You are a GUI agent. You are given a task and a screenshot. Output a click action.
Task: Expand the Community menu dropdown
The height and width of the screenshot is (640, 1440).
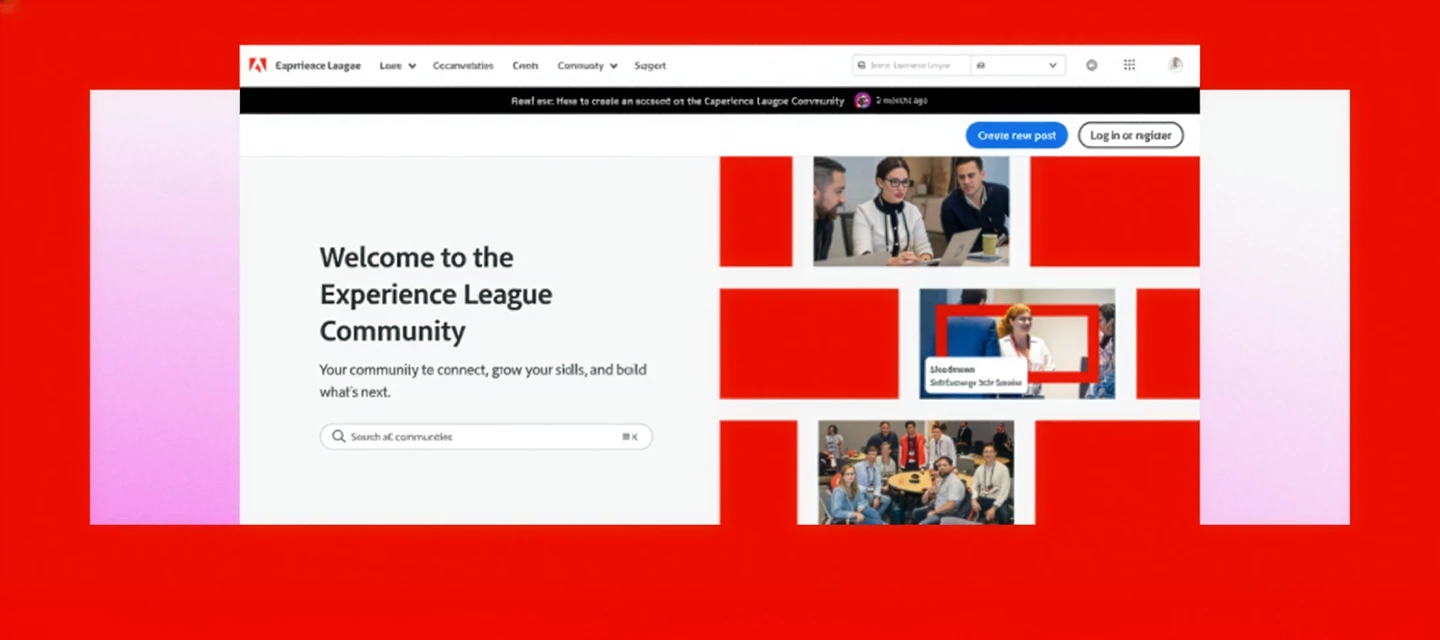click(x=587, y=66)
